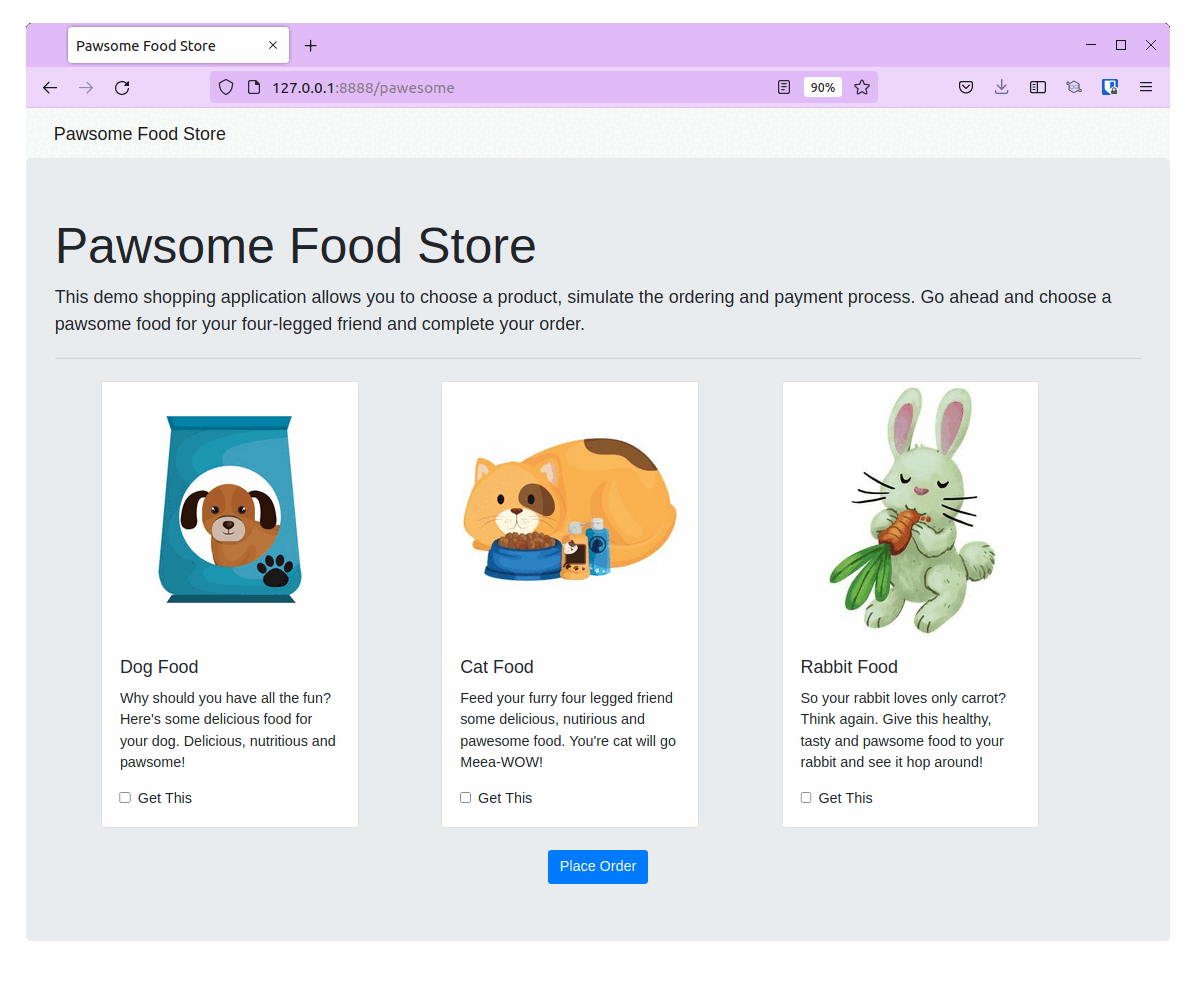
Task: Open the Downloads panel
Action: [1001, 87]
